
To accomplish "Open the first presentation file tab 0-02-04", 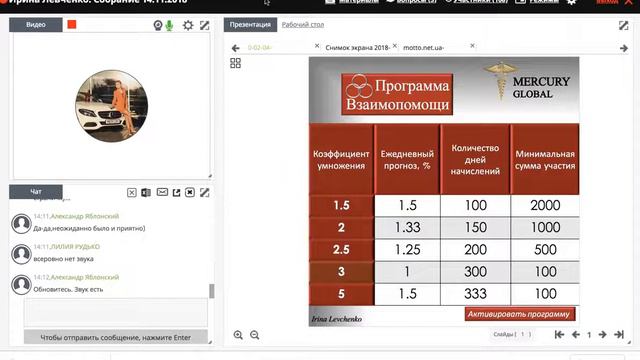I will tap(260, 48).
